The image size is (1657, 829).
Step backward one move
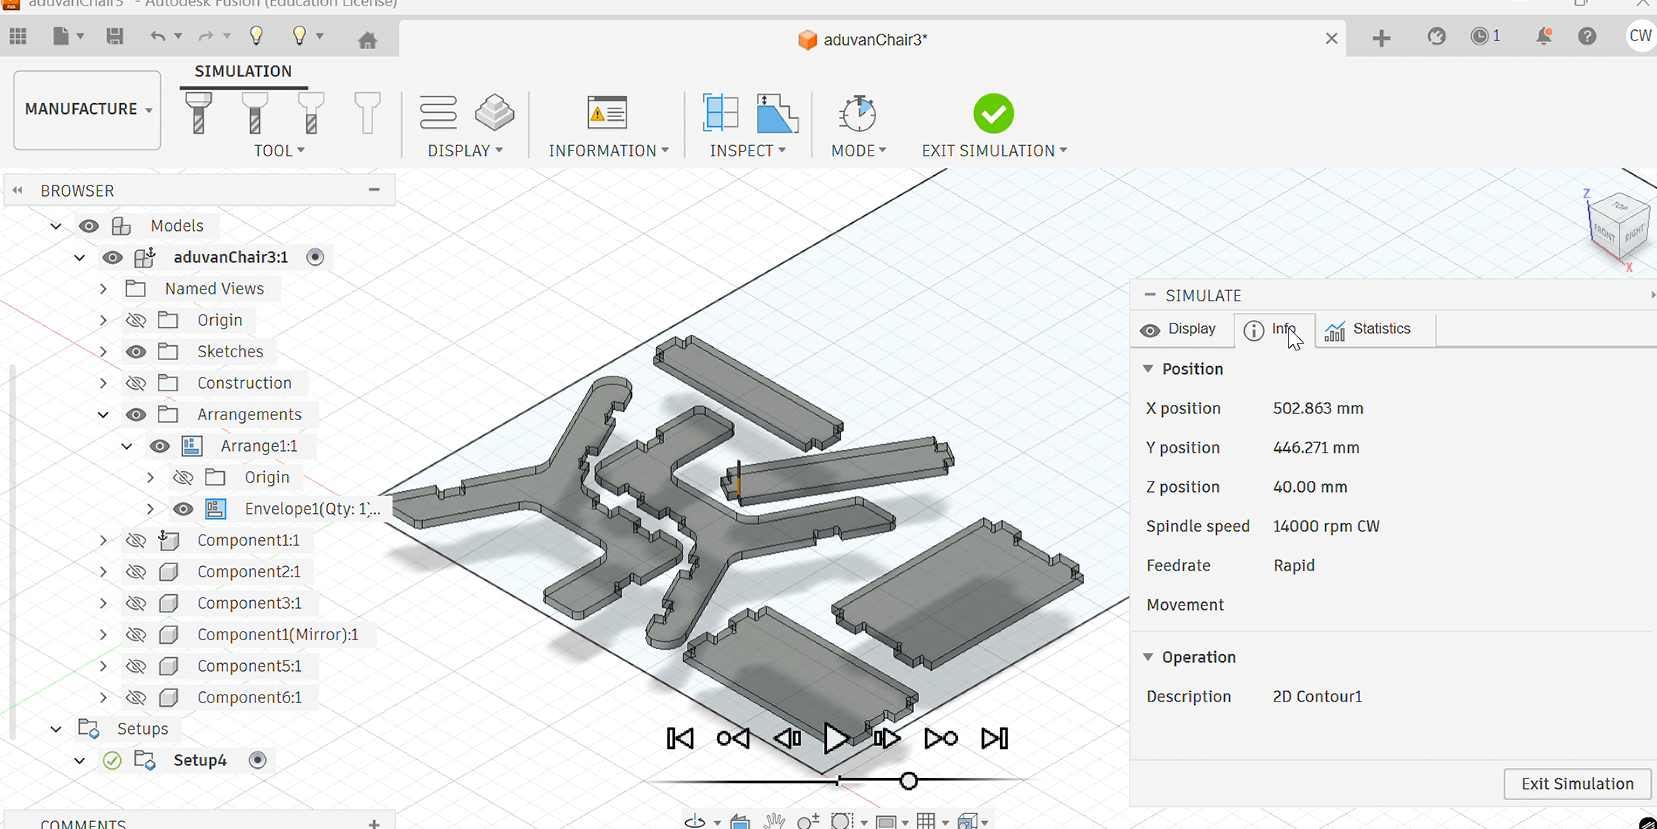787,739
